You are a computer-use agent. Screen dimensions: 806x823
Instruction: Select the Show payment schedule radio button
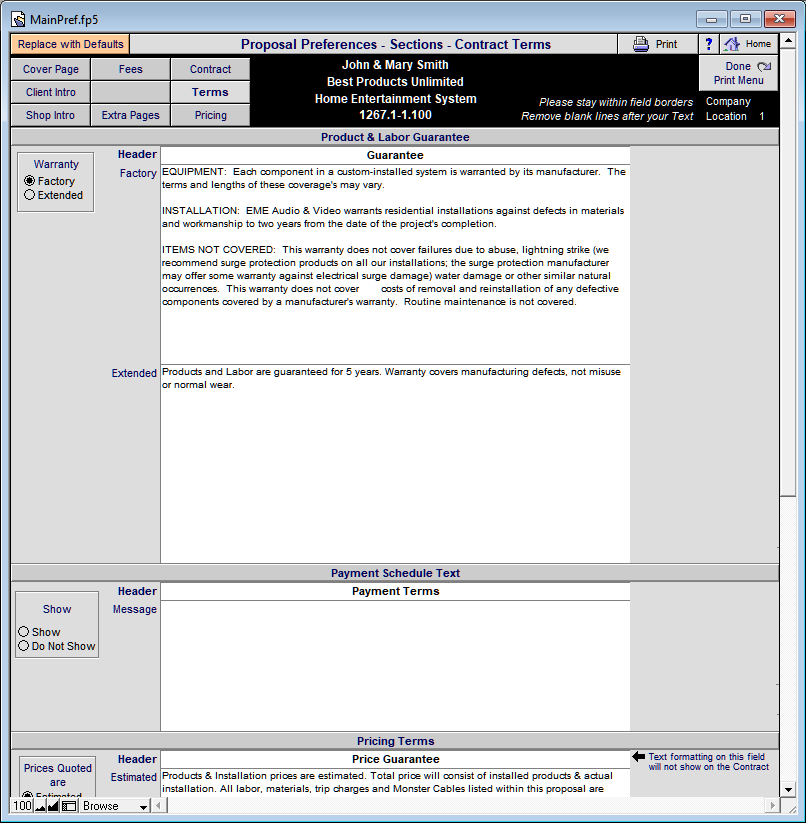click(x=24, y=631)
